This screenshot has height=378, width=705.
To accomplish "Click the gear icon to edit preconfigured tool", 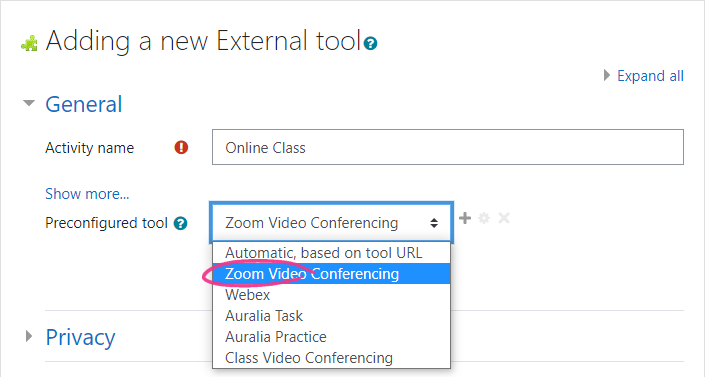I will 484,218.
